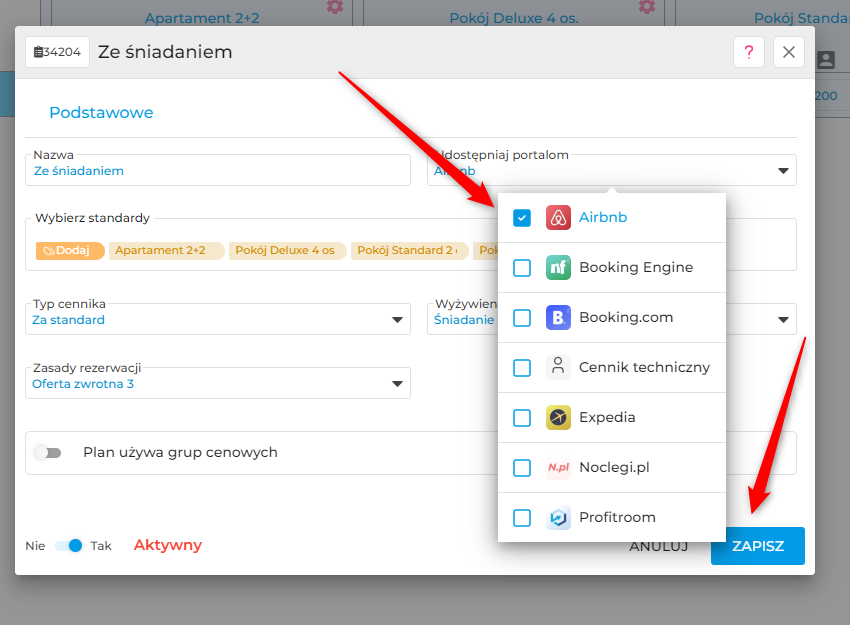This screenshot has width=850, height=625.
Task: Open gear settings for Apartament 2+2 column
Action: pyautogui.click(x=334, y=7)
